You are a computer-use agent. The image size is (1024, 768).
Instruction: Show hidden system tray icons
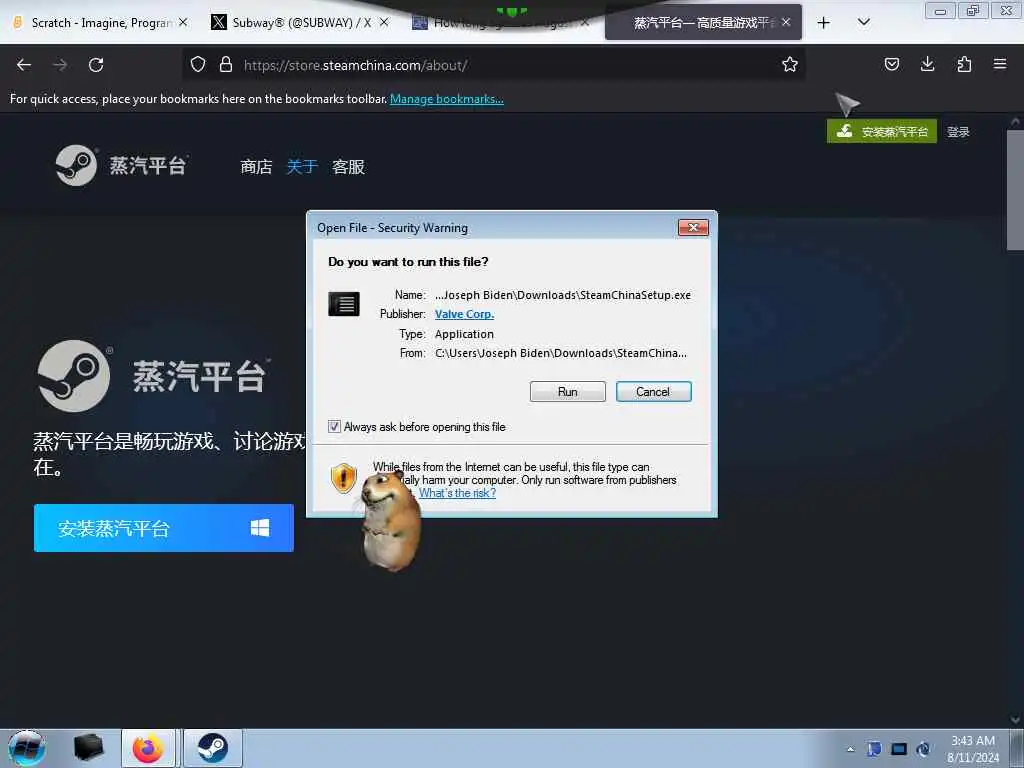tap(850, 749)
